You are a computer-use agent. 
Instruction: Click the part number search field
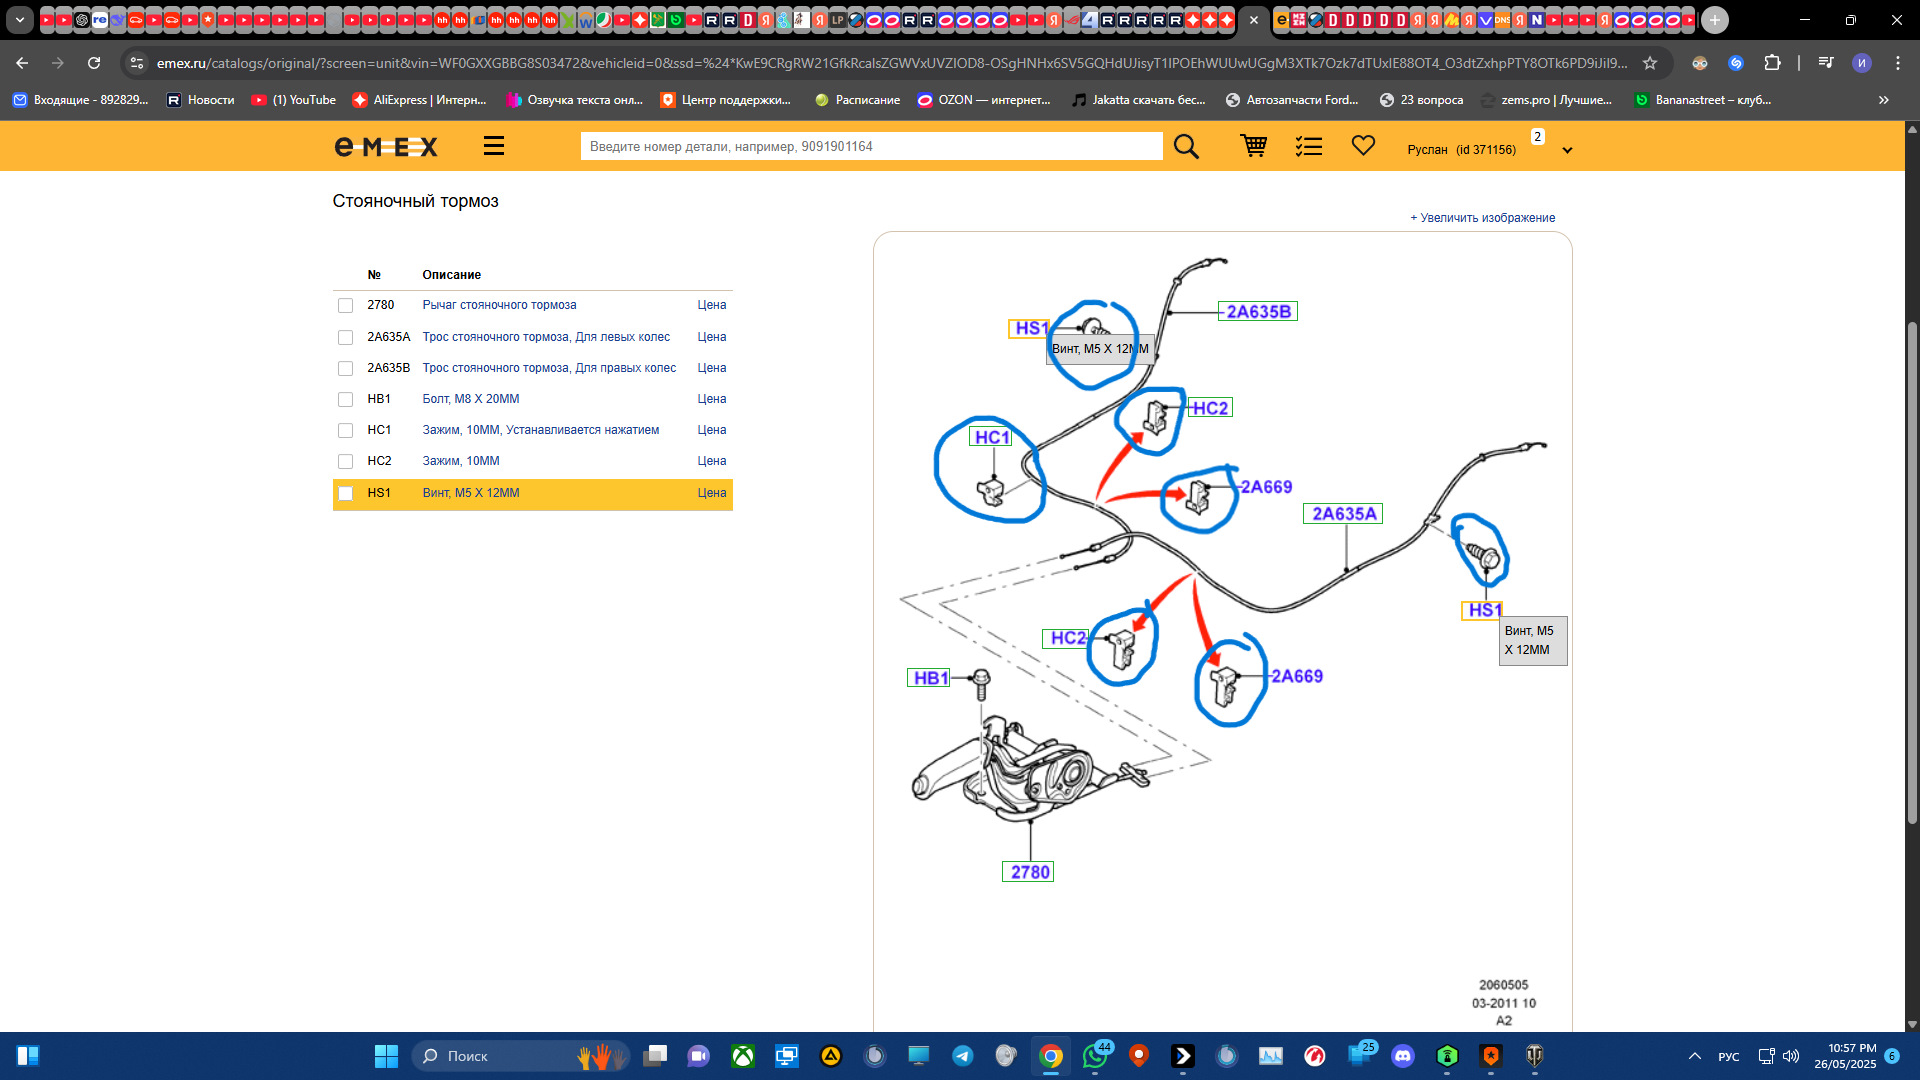pyautogui.click(x=870, y=146)
